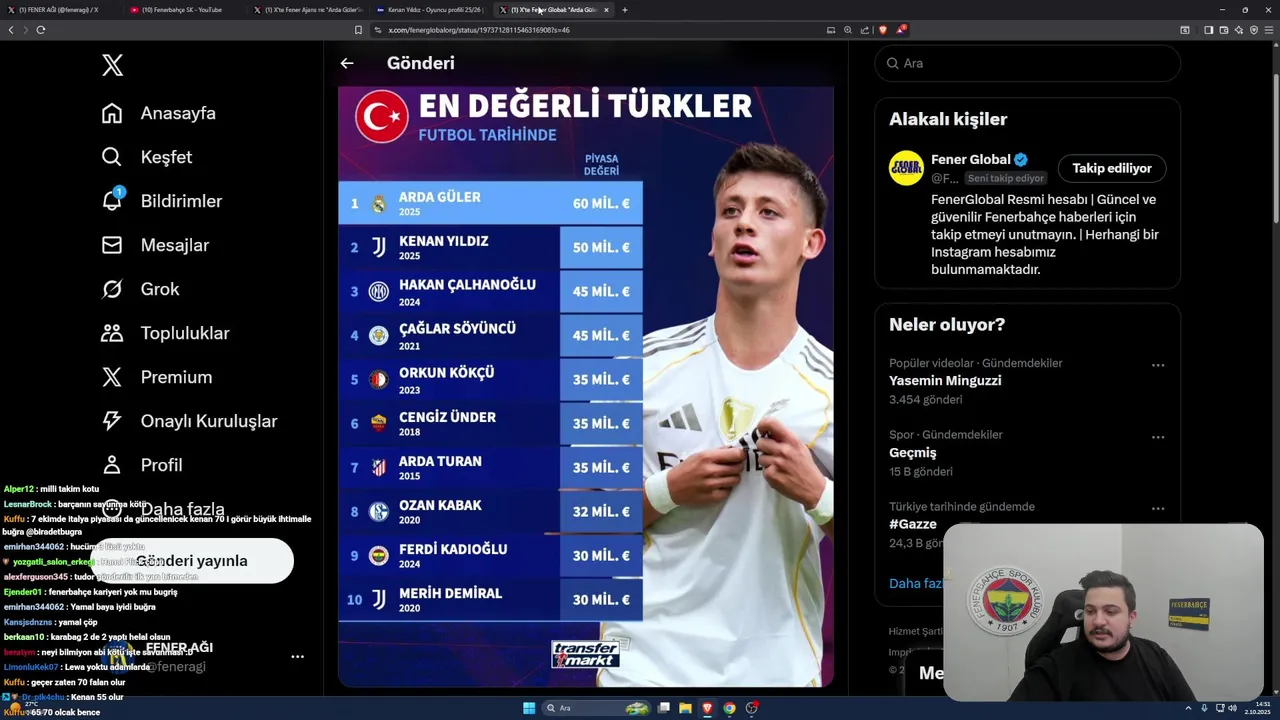Open a new browser tab
The width and height of the screenshot is (1280, 720).
[x=625, y=10]
